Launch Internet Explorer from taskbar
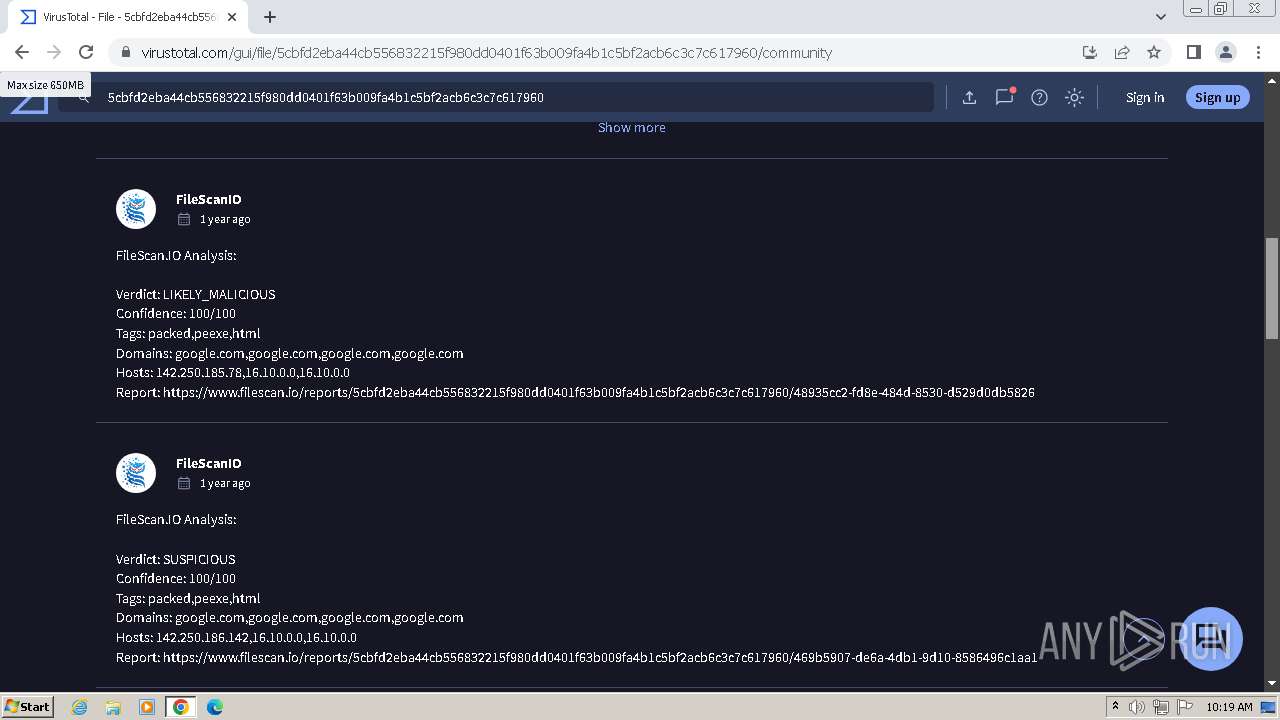The image size is (1280, 720). [80, 707]
